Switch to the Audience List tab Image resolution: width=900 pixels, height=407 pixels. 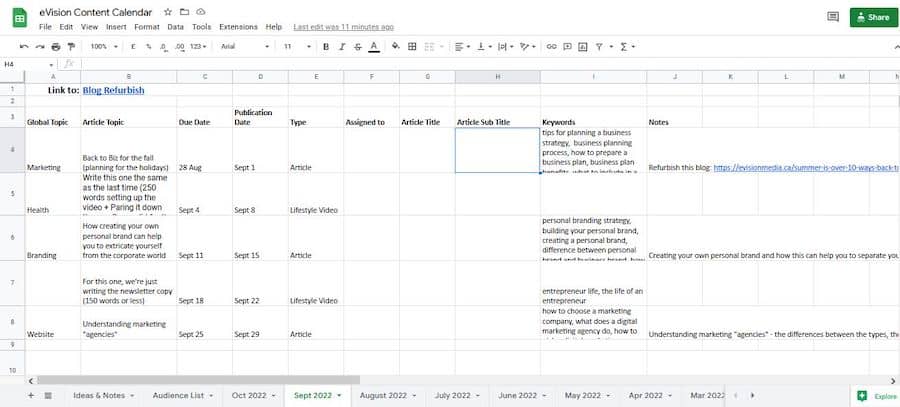coord(183,396)
